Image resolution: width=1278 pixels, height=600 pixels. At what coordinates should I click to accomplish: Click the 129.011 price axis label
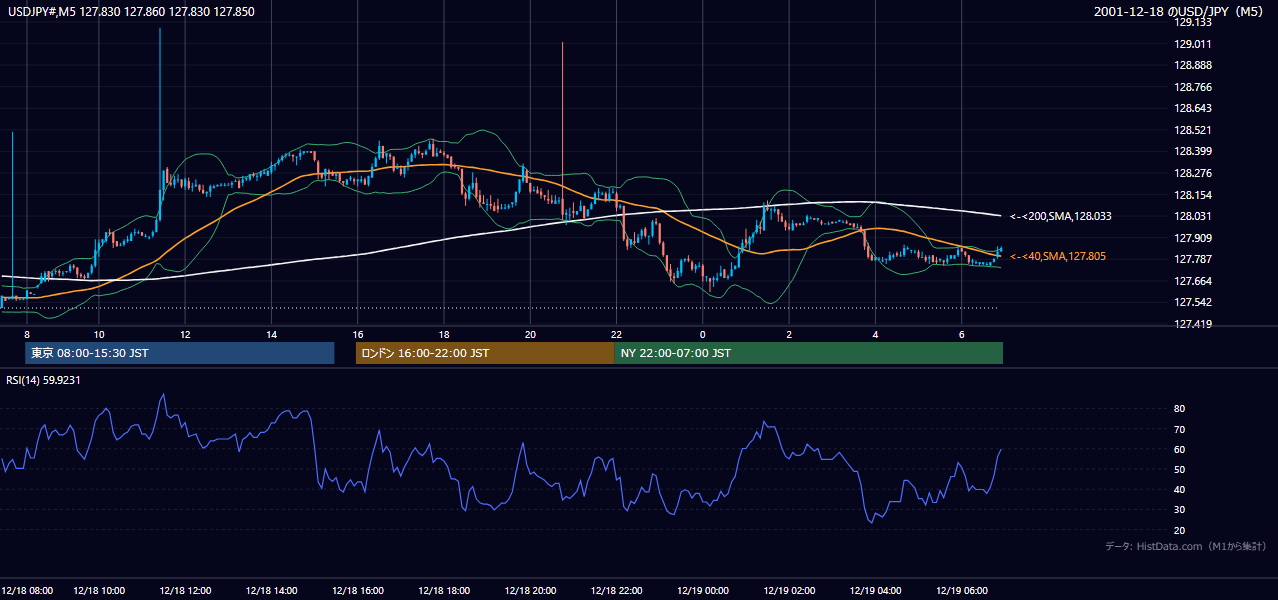pyautogui.click(x=1193, y=44)
